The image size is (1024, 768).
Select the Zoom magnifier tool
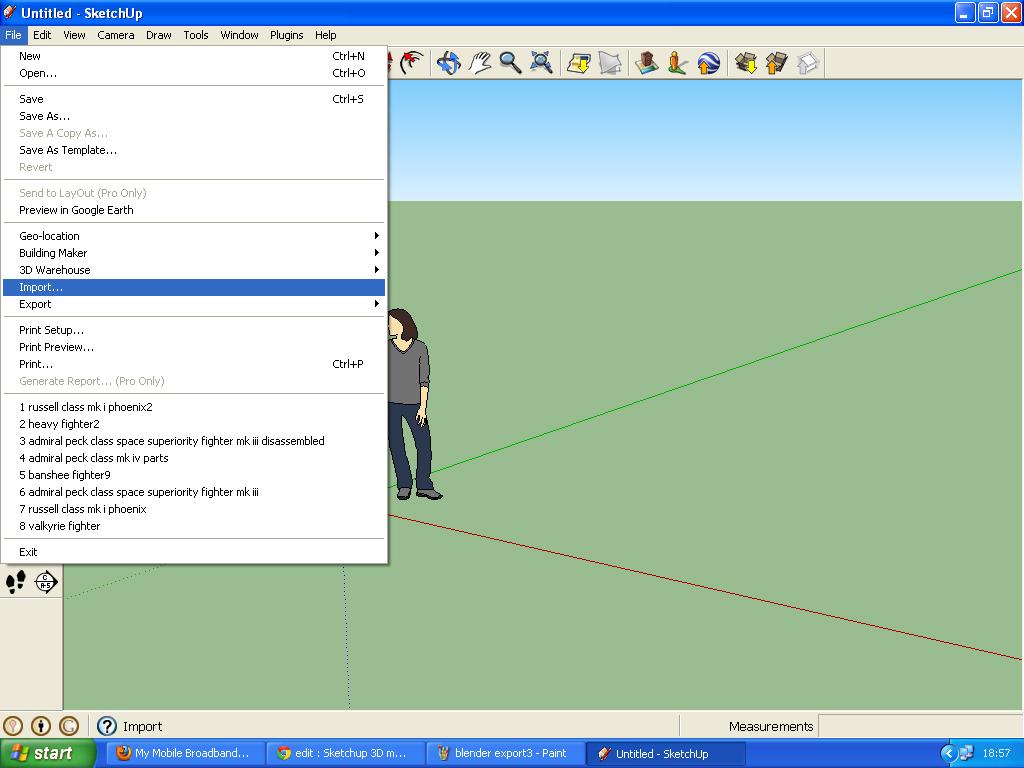point(510,63)
